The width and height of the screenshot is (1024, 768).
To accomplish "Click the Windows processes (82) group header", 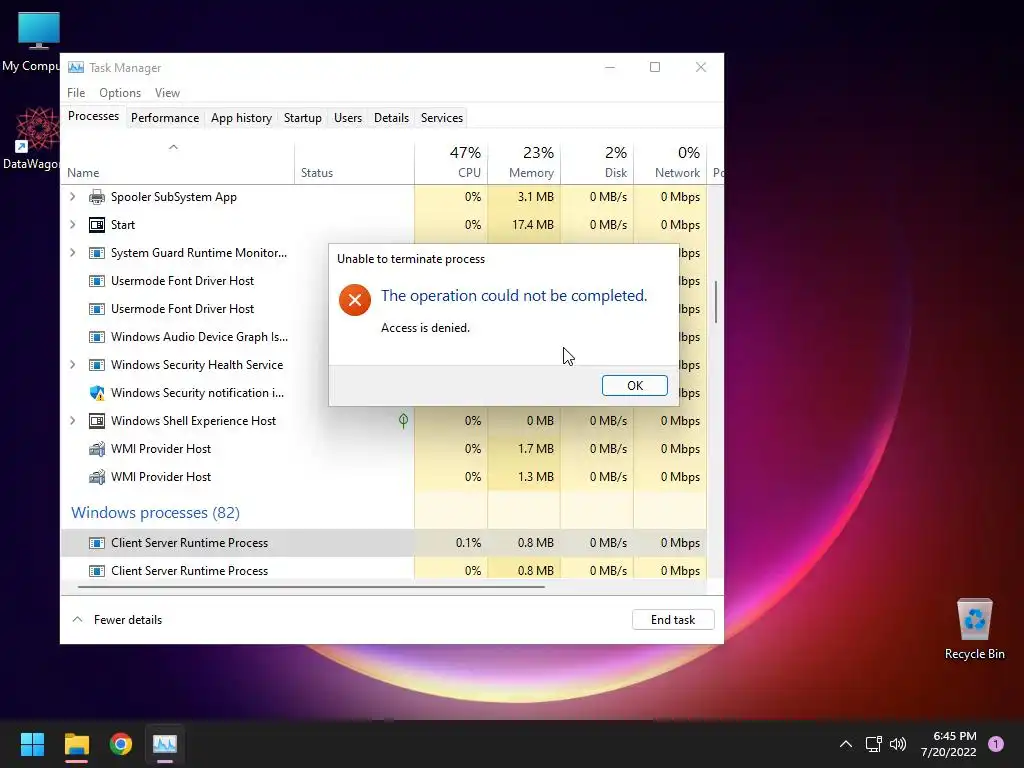I will [155, 513].
